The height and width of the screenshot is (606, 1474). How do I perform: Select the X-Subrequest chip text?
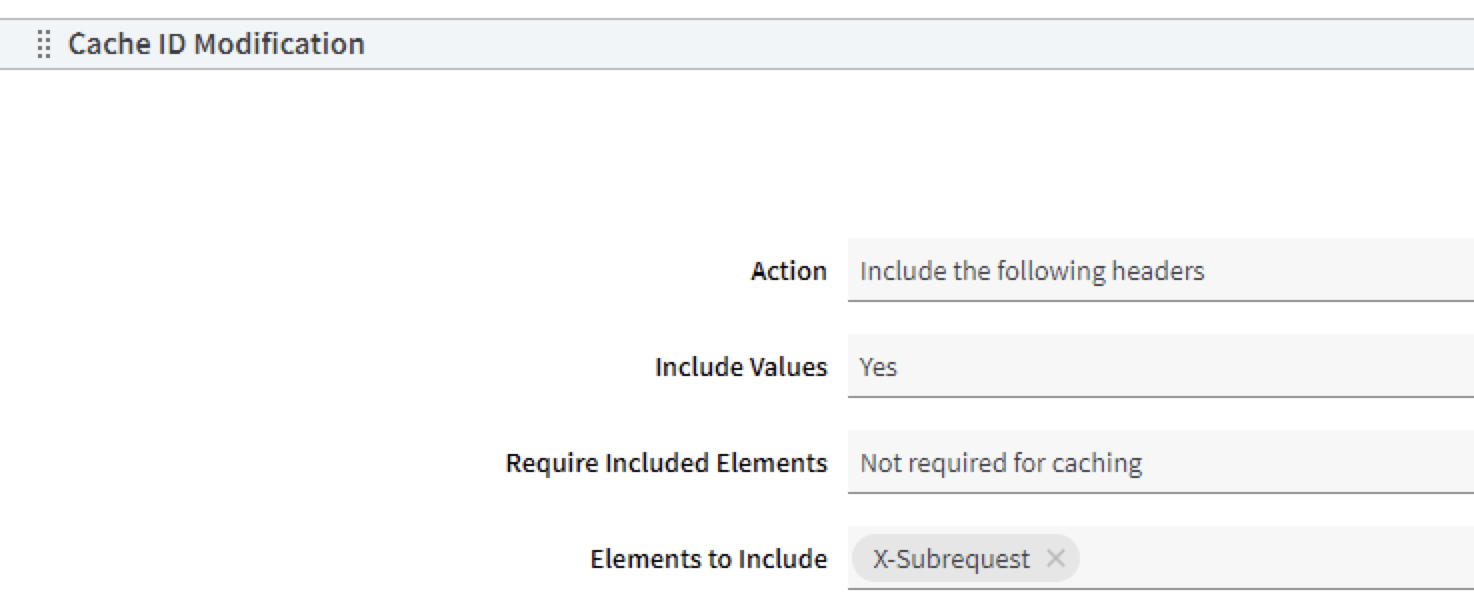(x=950, y=559)
